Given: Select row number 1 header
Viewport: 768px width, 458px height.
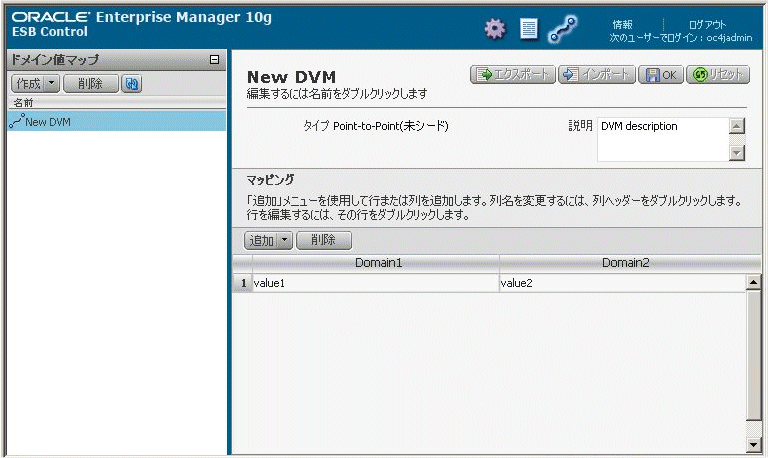Looking at the screenshot, I should [243, 283].
